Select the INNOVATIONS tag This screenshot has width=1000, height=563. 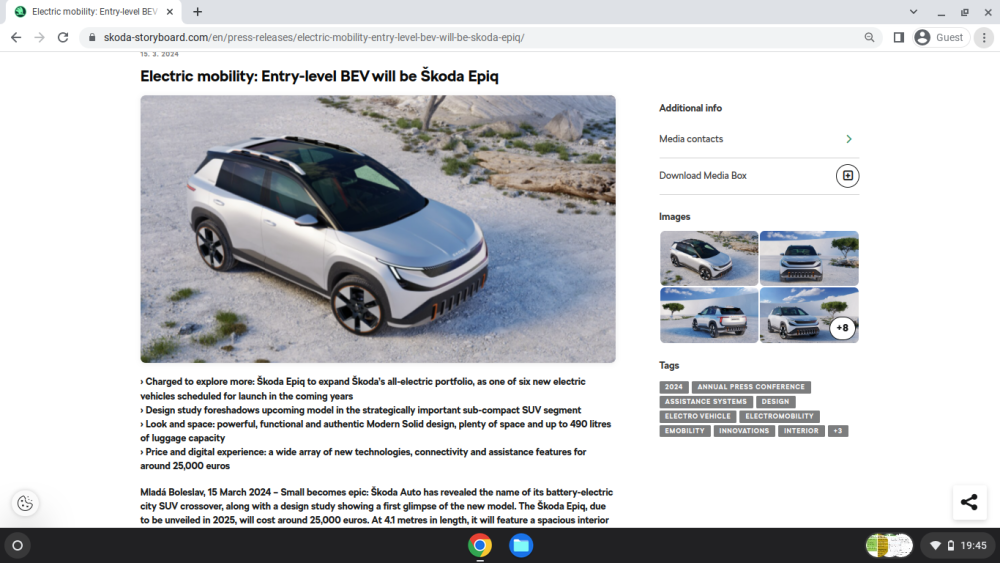(744, 431)
